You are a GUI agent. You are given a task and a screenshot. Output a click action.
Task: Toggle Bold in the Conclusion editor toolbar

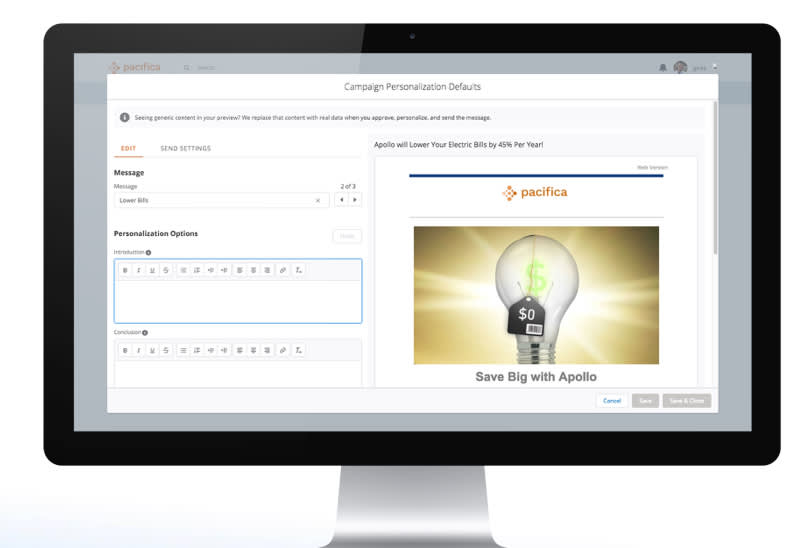click(125, 351)
